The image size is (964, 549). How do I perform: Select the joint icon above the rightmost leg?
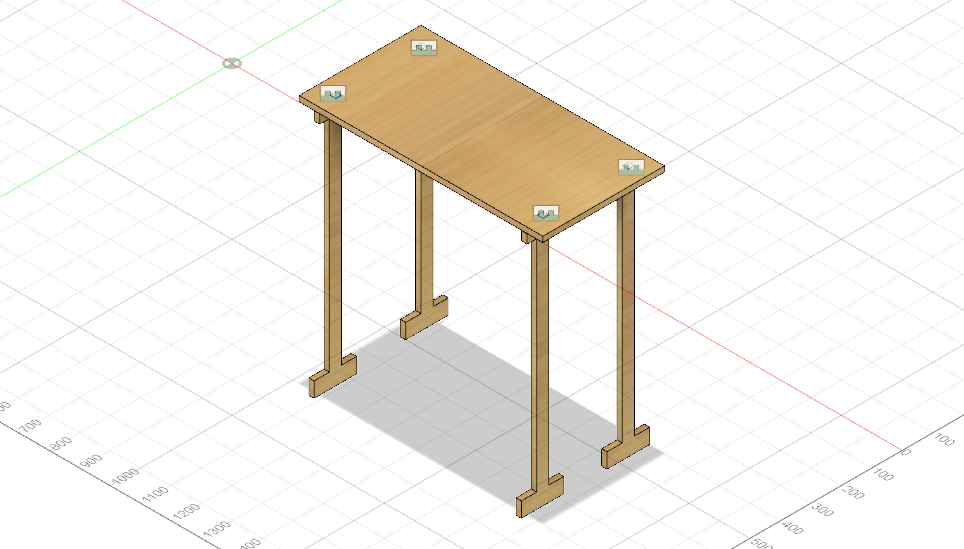pyautogui.click(x=631, y=167)
